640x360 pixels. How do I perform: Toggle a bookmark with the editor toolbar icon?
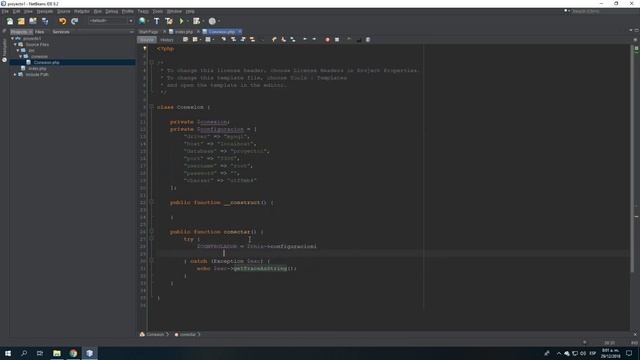tap(293, 40)
